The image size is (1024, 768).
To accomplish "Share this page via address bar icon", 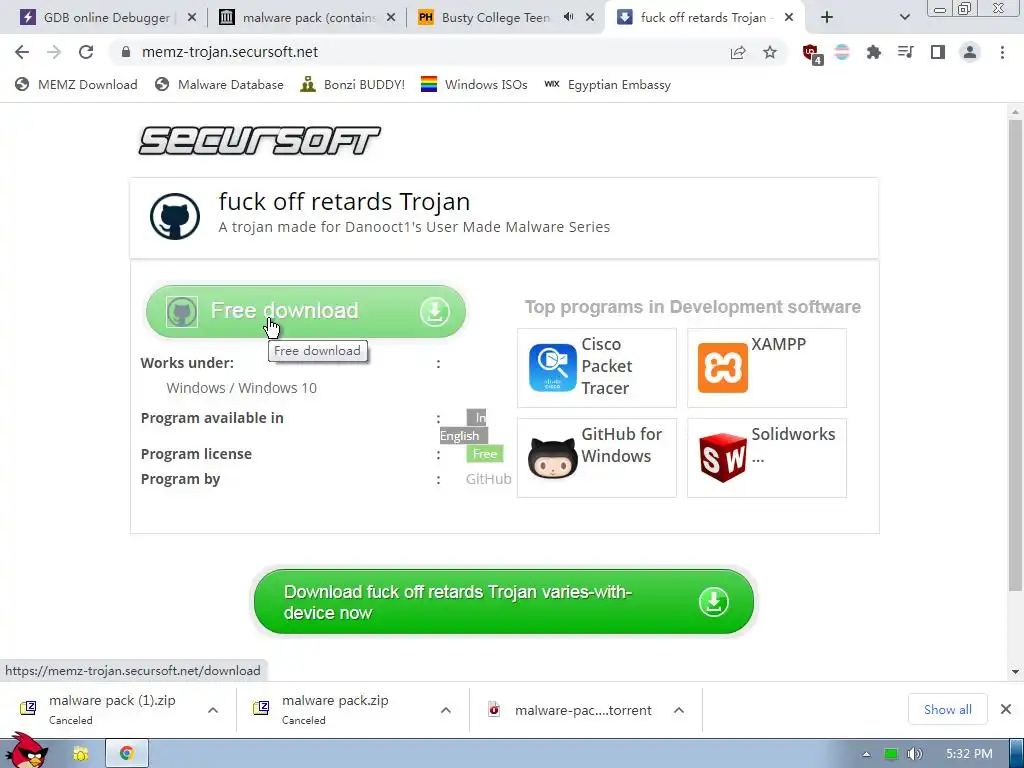I will [738, 52].
